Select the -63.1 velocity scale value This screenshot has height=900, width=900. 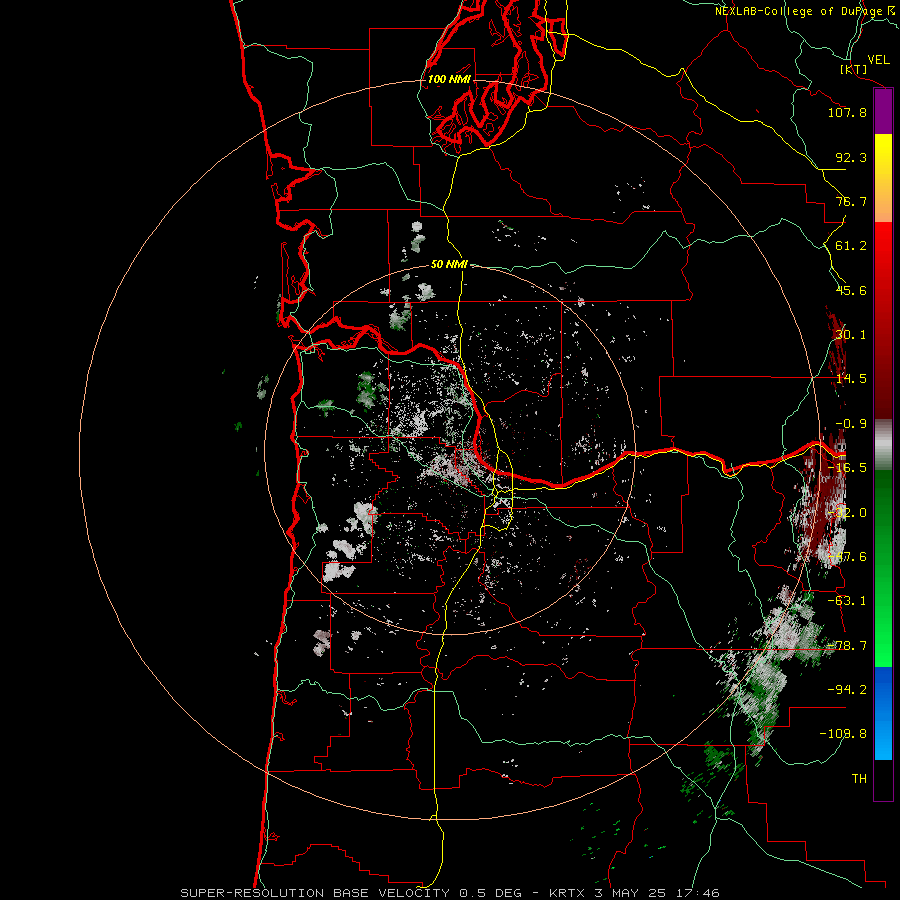[x=847, y=601]
